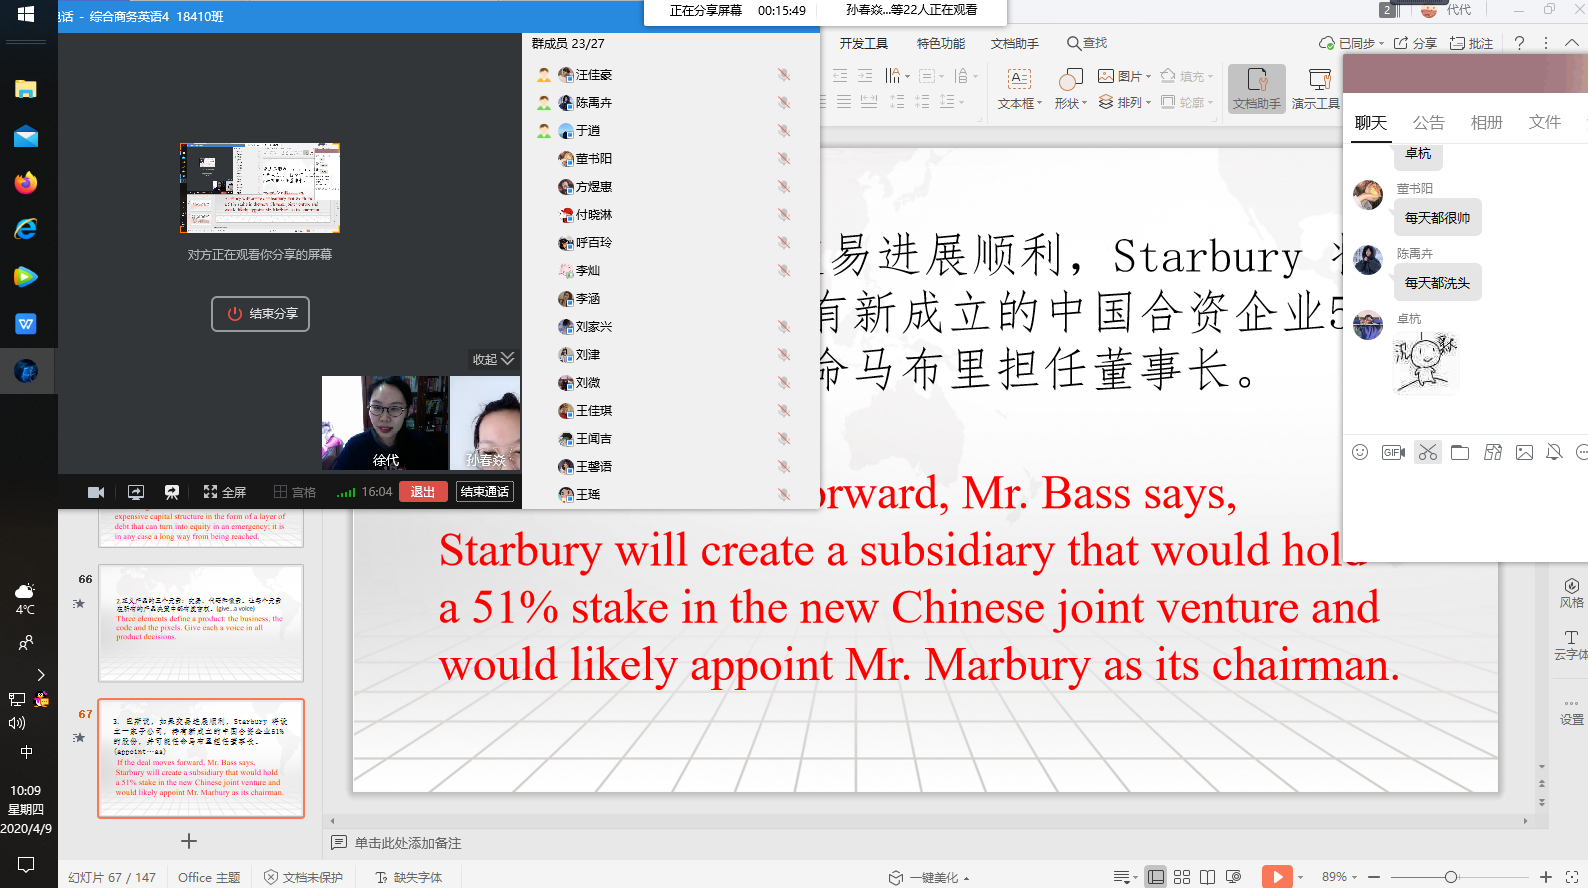Toggle microphone mute for 董书阳
The width and height of the screenshot is (1588, 888).
784,159
